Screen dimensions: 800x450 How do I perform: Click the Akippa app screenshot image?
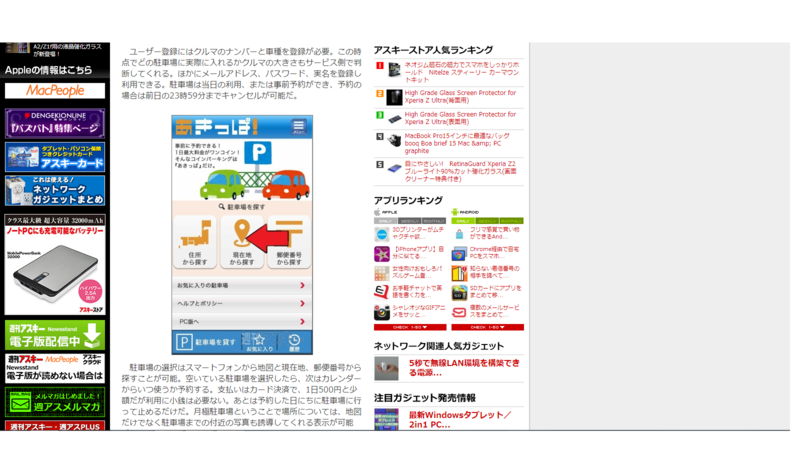tap(242, 235)
